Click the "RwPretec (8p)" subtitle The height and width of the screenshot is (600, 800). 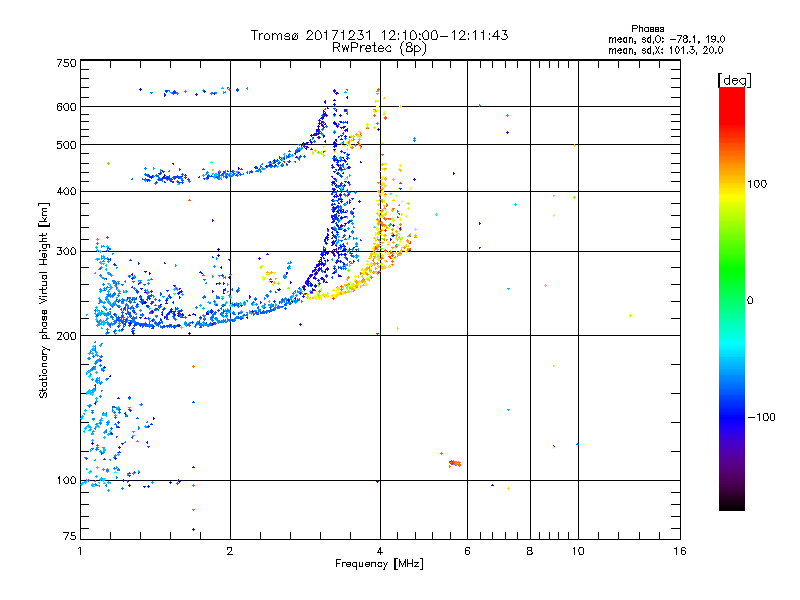(x=379, y=48)
